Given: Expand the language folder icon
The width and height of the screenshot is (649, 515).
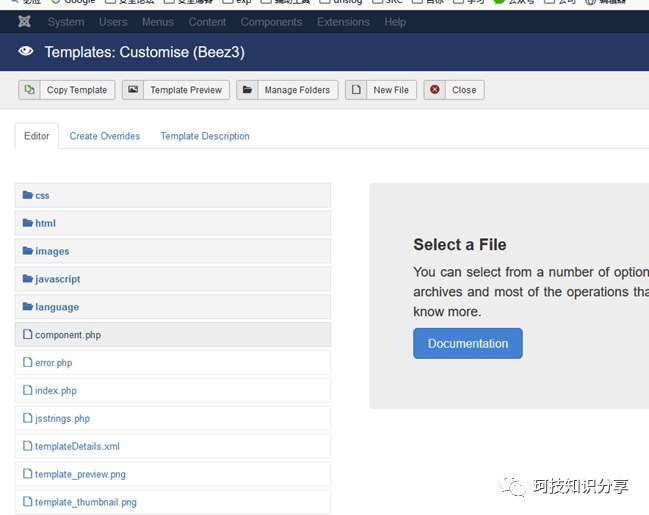Looking at the screenshot, I should (28, 306).
